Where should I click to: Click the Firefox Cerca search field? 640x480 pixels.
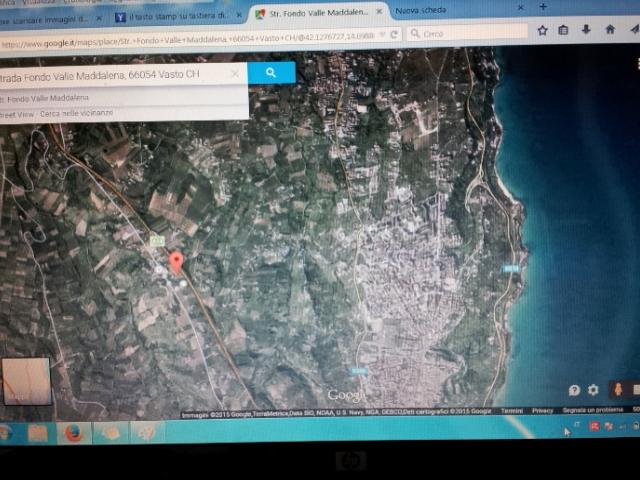click(x=470, y=33)
